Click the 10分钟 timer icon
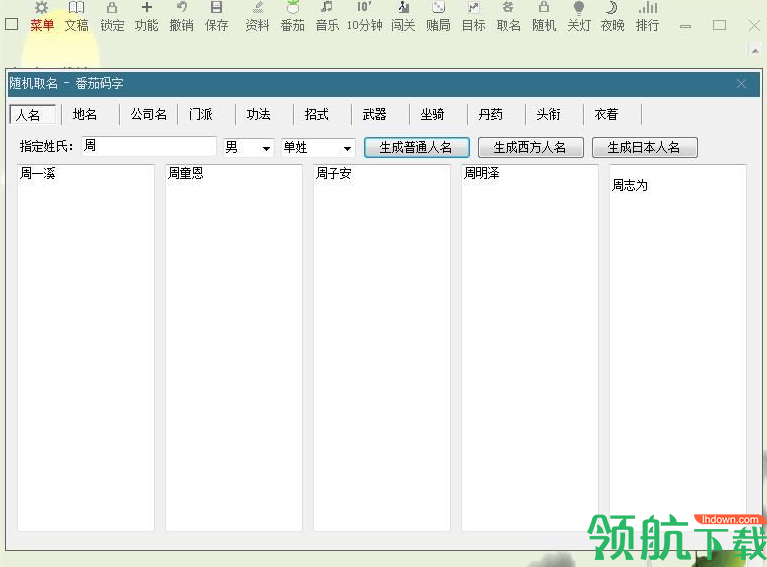Viewport: 767px width, 567px height. (x=364, y=16)
